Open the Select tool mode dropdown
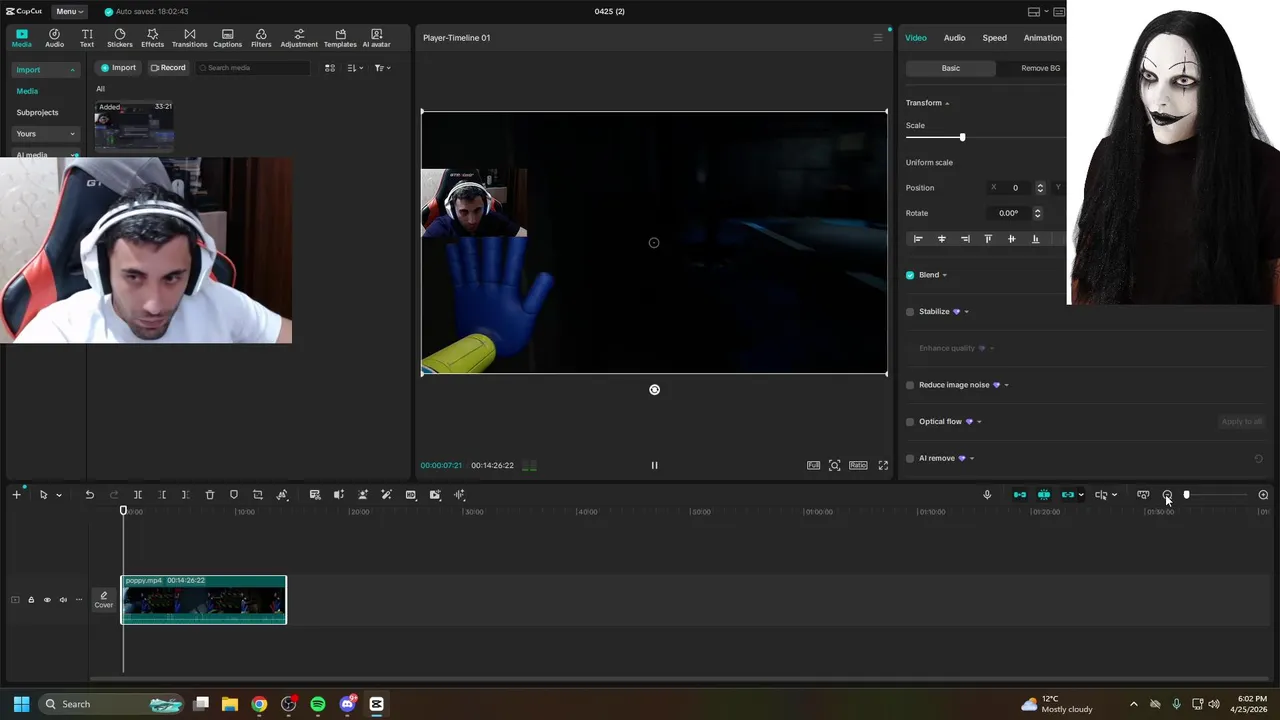Image resolution: width=1280 pixels, height=720 pixels. pyautogui.click(x=58, y=495)
